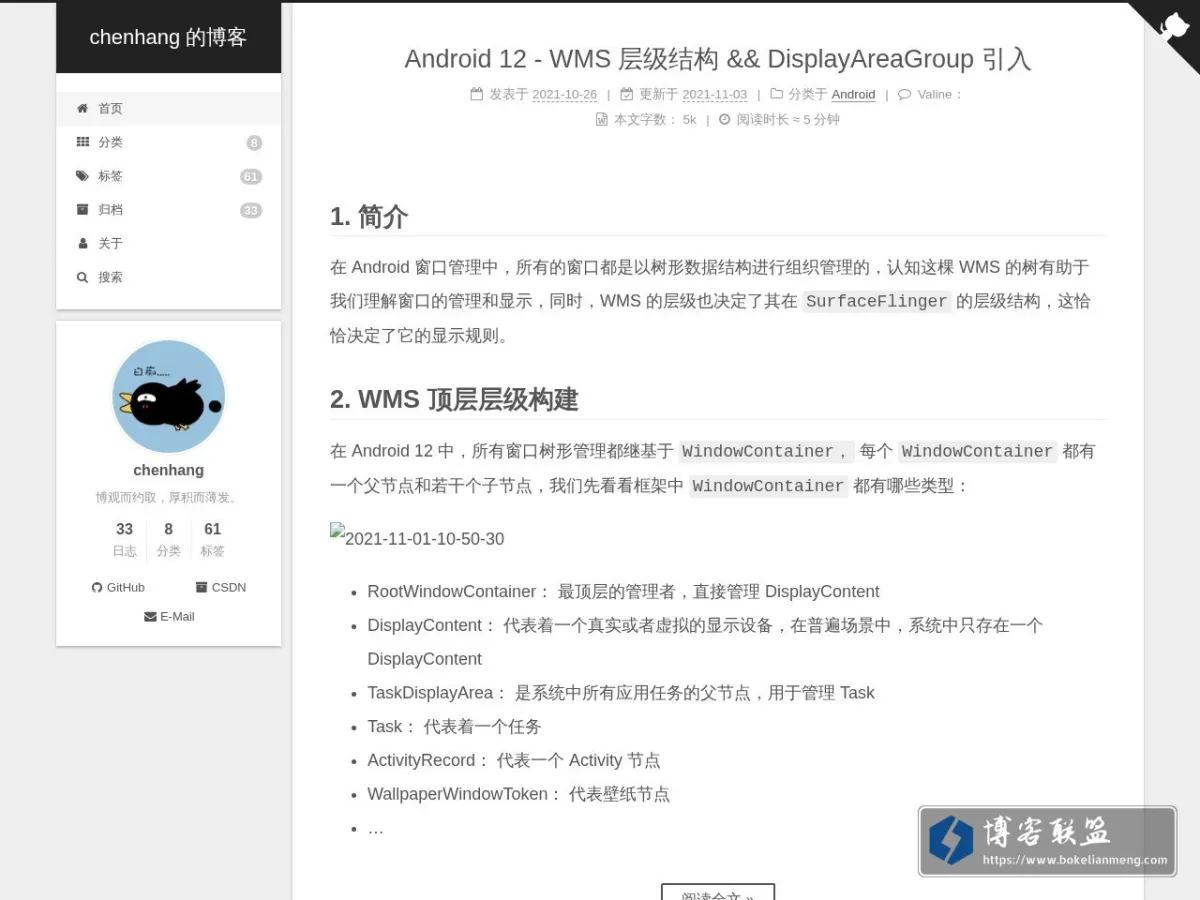Open the 首页 menu item

click(x=168, y=109)
